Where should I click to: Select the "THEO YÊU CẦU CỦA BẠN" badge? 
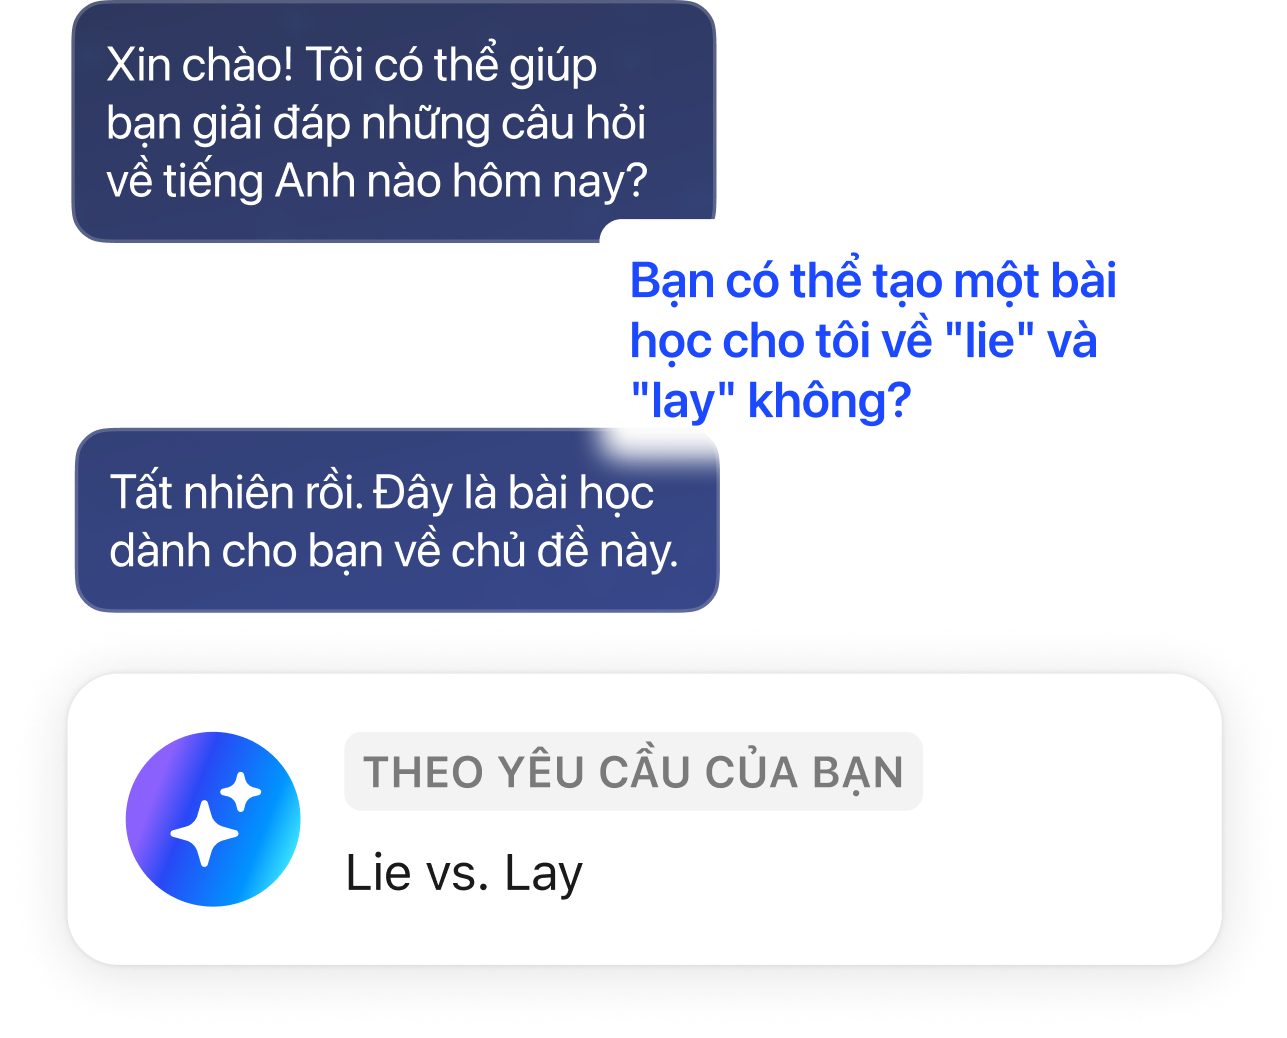(x=633, y=771)
